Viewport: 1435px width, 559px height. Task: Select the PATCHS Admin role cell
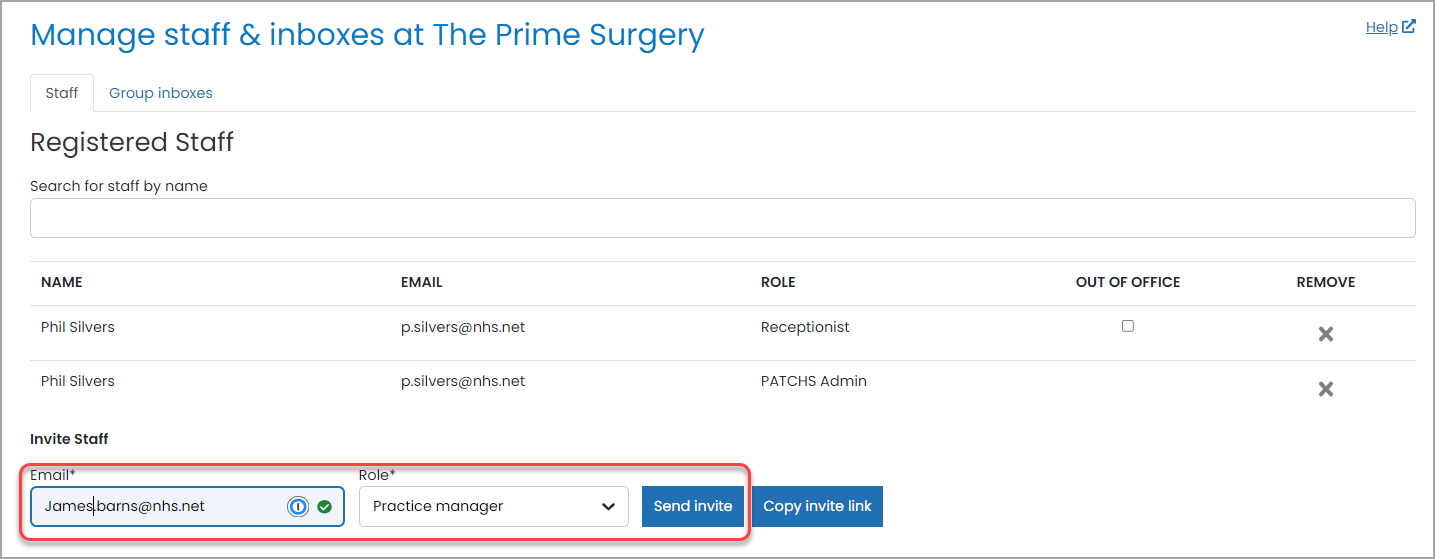(x=814, y=381)
